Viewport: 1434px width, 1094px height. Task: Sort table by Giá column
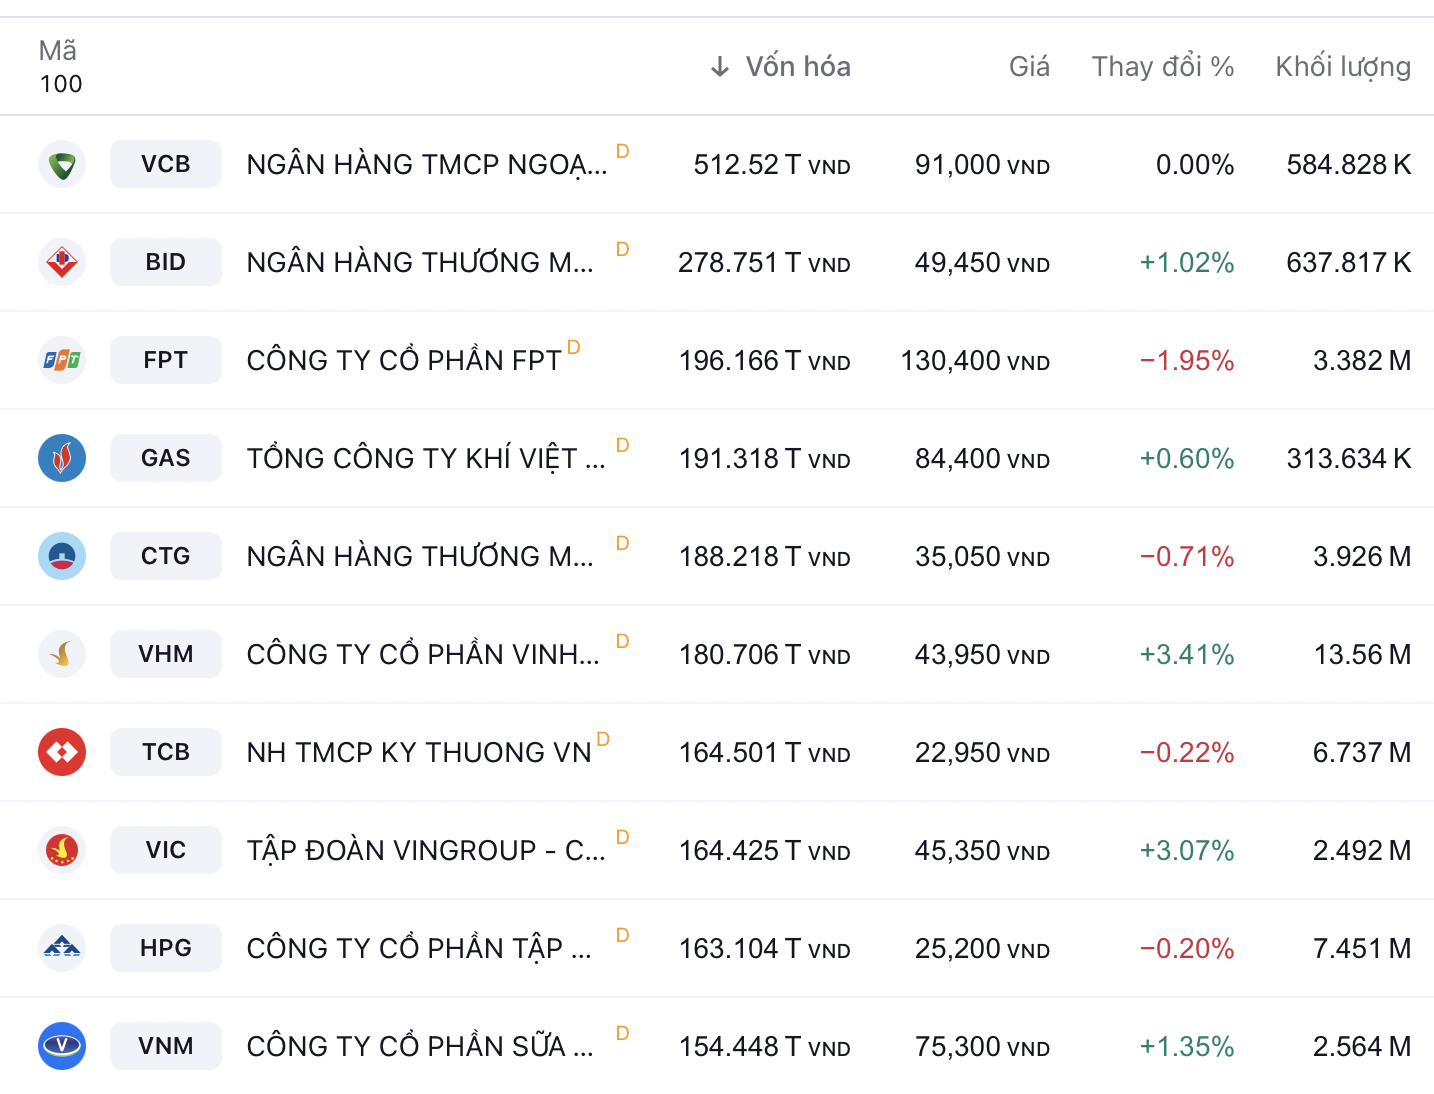[1029, 67]
